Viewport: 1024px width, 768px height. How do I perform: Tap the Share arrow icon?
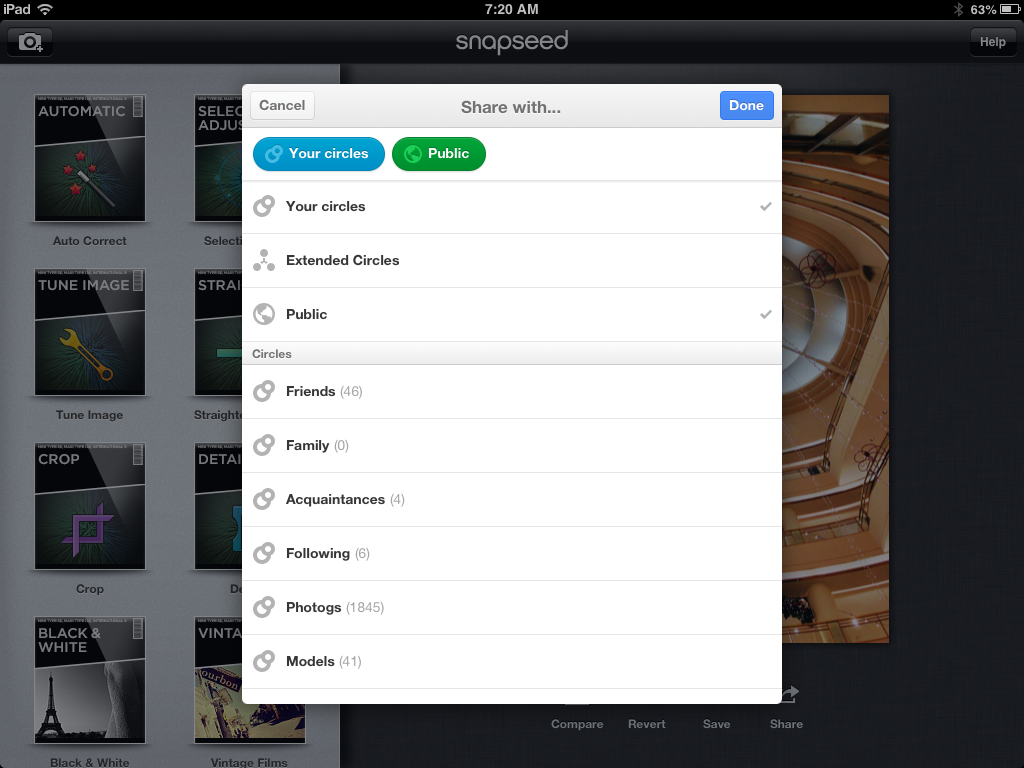point(787,696)
